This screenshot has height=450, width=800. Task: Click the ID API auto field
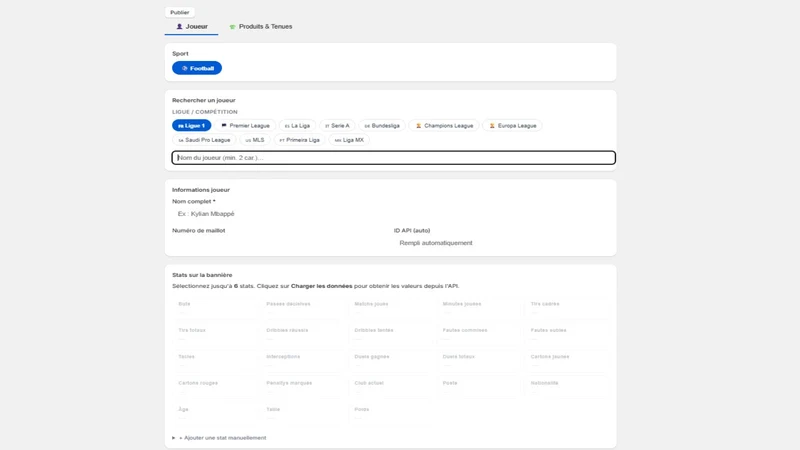point(501,243)
